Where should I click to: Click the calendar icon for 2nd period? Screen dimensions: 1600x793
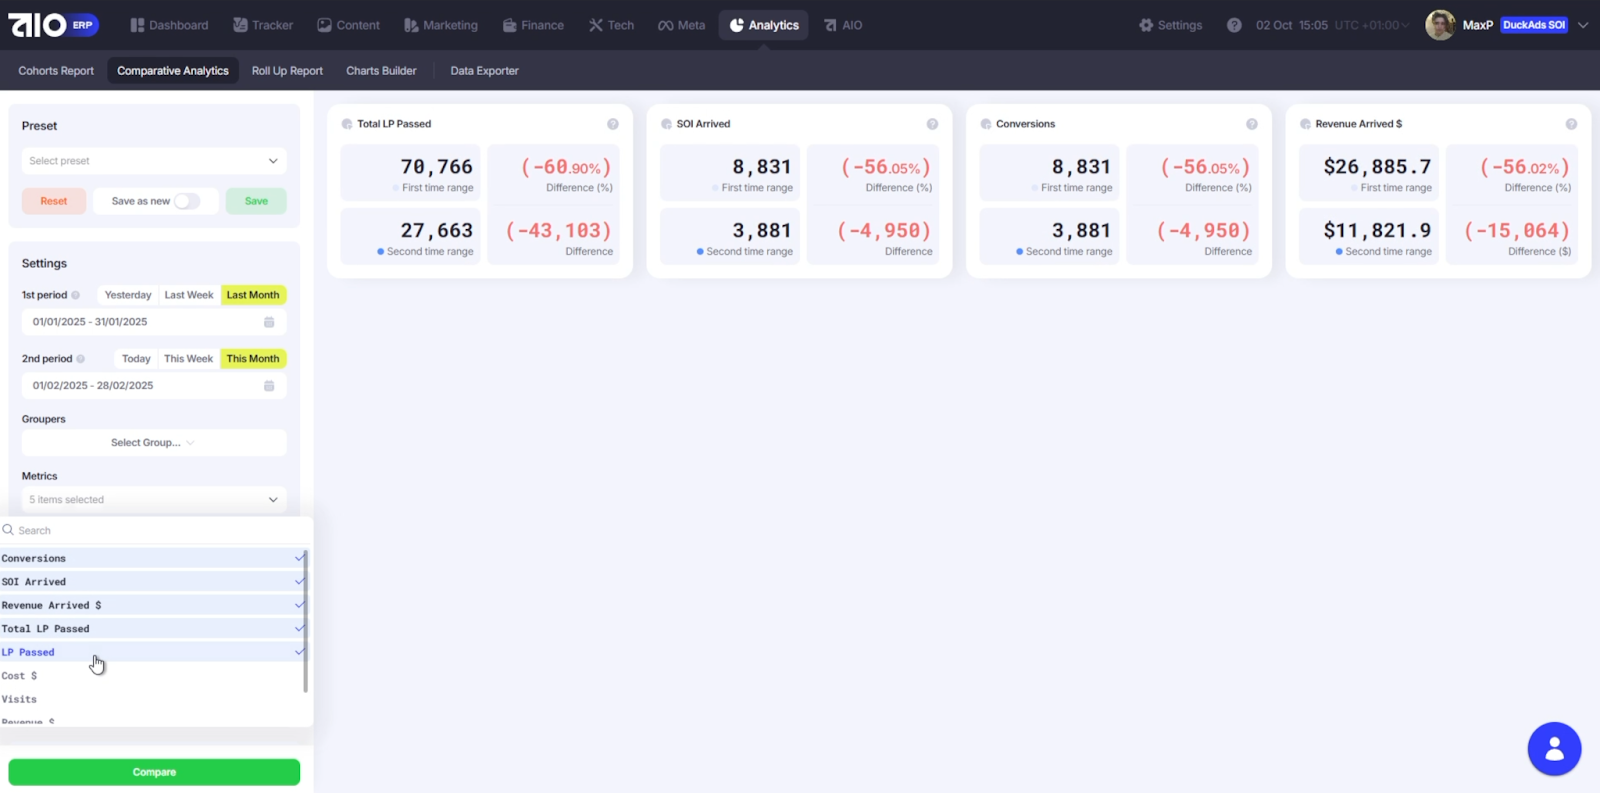click(269, 386)
